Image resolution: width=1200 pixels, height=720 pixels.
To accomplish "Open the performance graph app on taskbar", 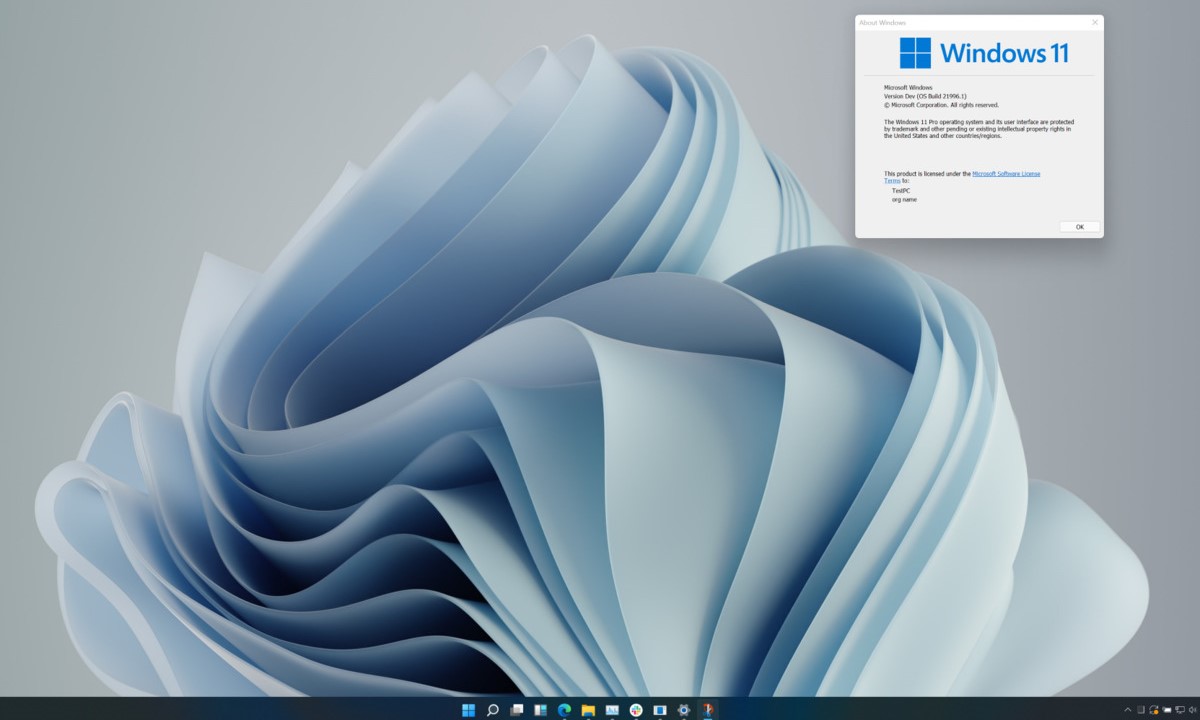I will 612,710.
